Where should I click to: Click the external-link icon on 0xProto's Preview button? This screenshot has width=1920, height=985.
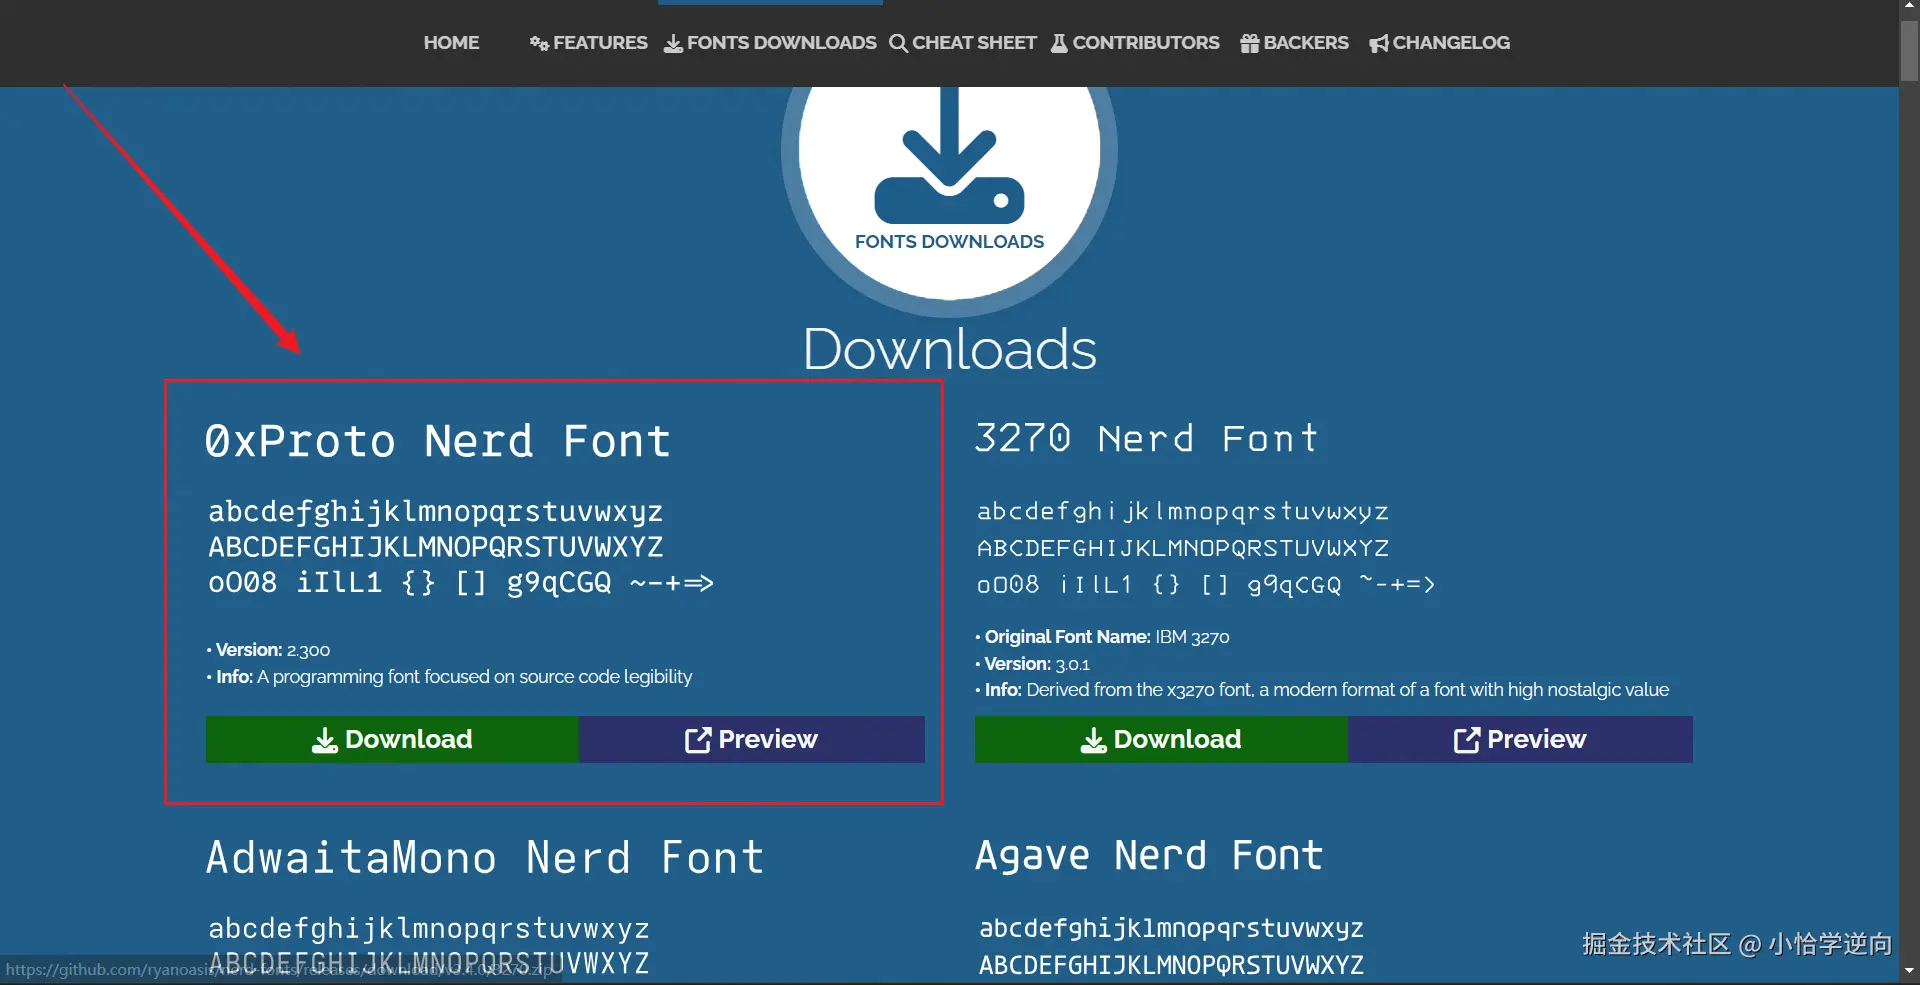(698, 740)
